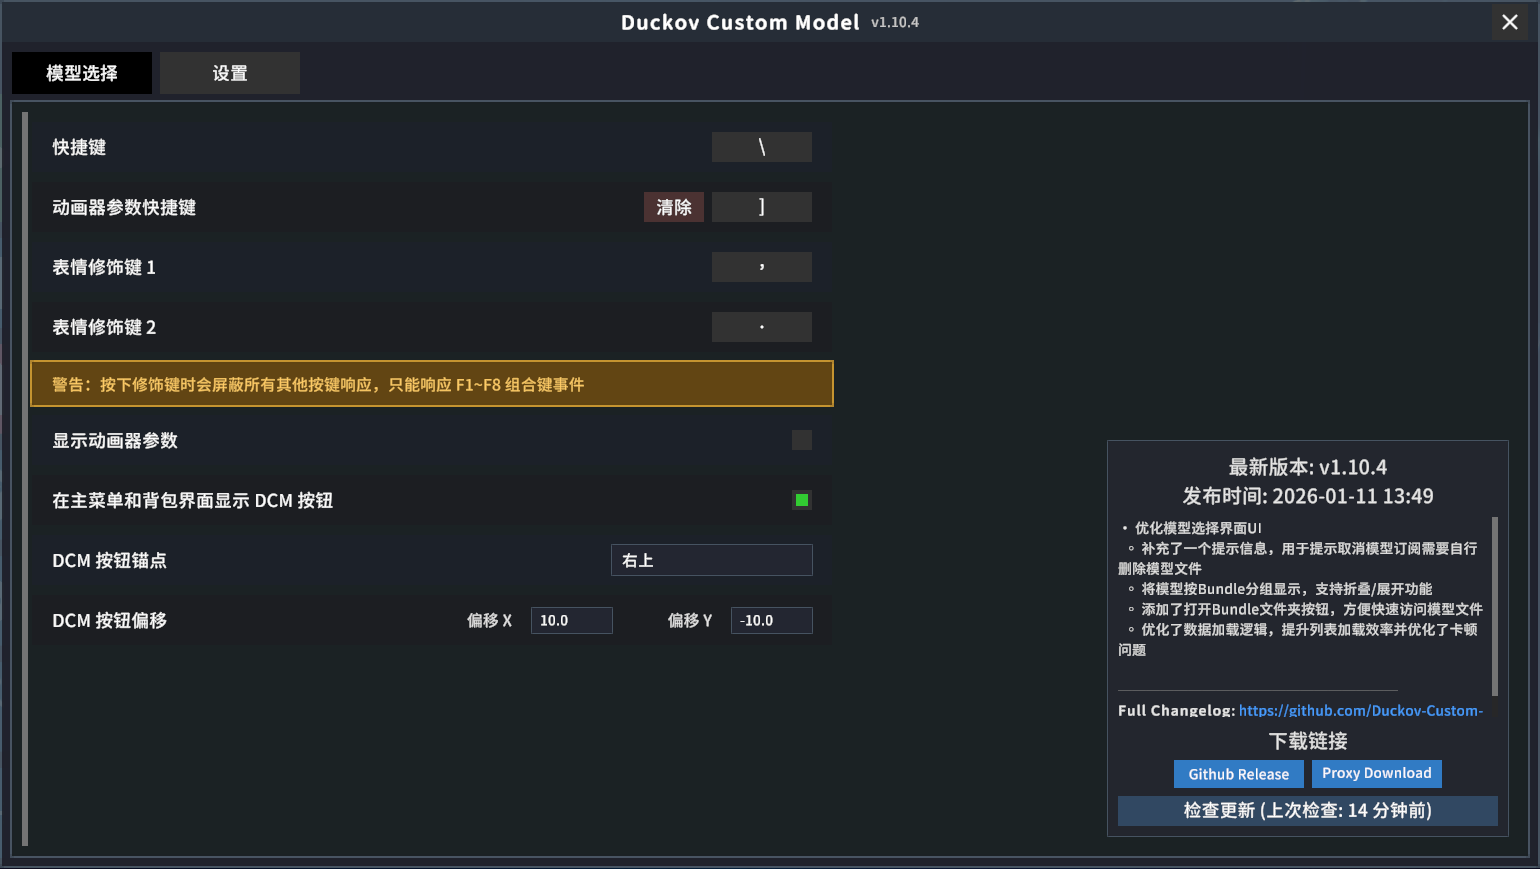Image resolution: width=1540 pixels, height=869 pixels.
Task: Open the DCM 按钮锚点 dropdown
Action: point(711,560)
